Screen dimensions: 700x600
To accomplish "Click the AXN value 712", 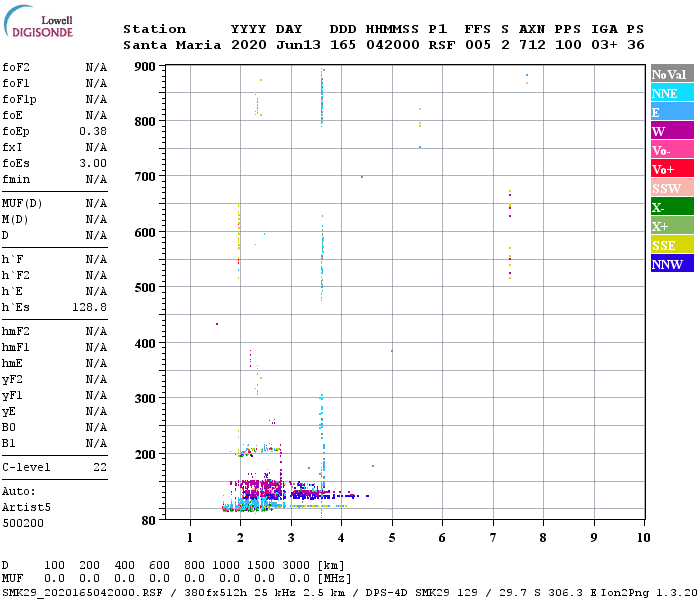I will click(x=532, y=45).
